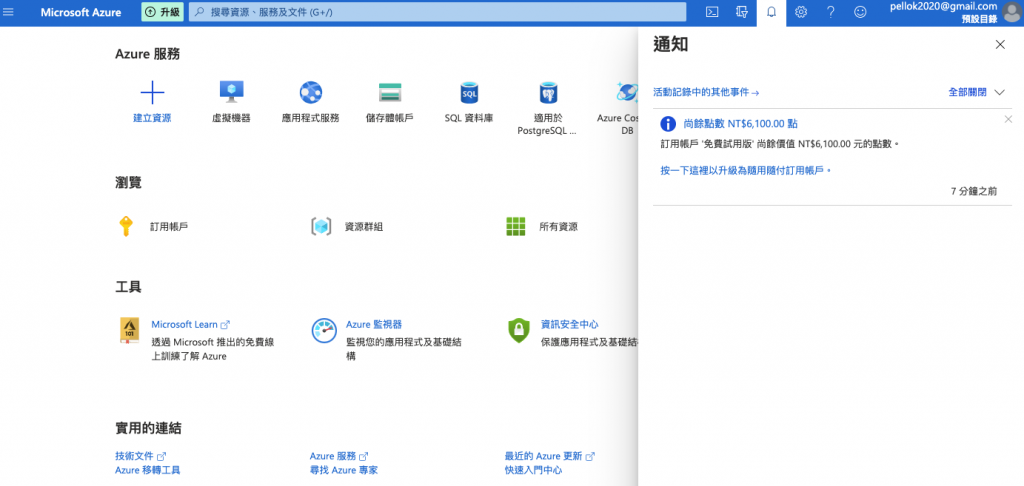Open portal settings via gear icon
The height and width of the screenshot is (486, 1024).
click(801, 12)
